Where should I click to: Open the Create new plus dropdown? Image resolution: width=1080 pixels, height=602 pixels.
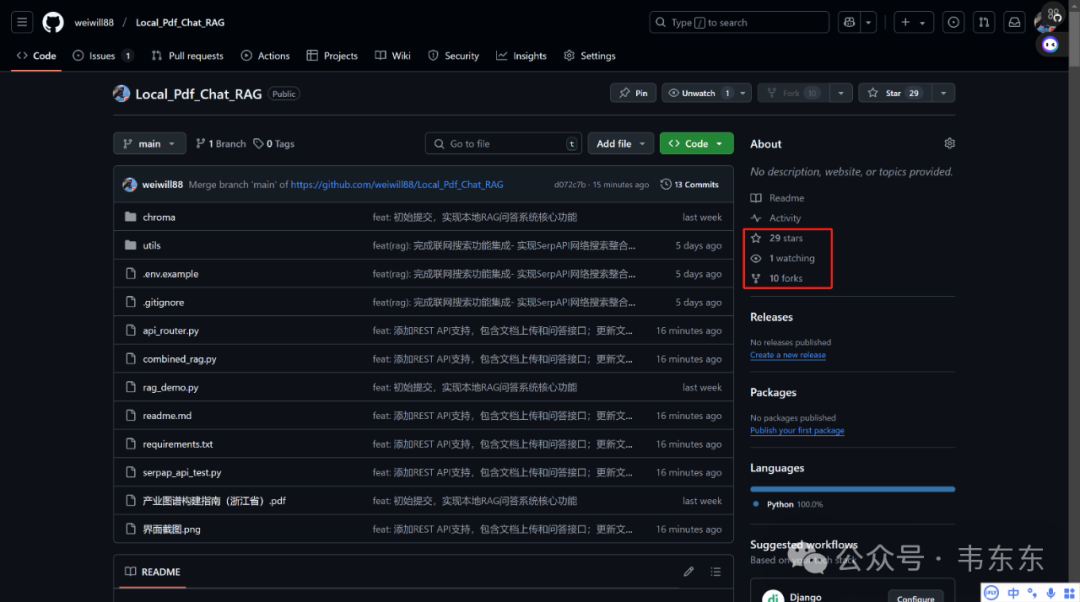tap(913, 22)
